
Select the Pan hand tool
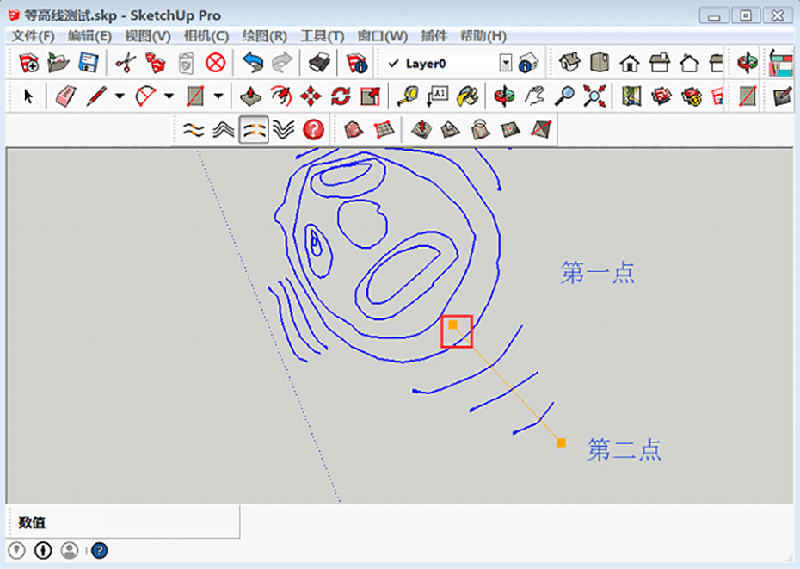535,96
